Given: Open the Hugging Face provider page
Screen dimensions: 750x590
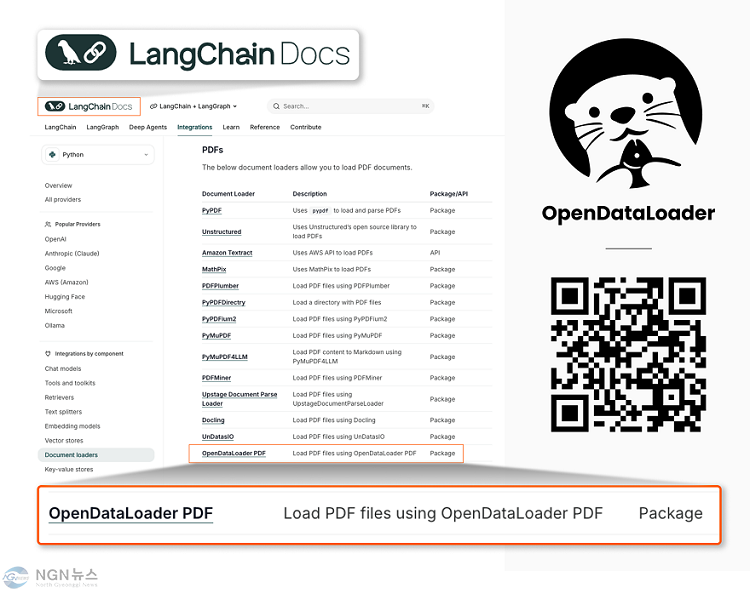Looking at the screenshot, I should (x=65, y=297).
